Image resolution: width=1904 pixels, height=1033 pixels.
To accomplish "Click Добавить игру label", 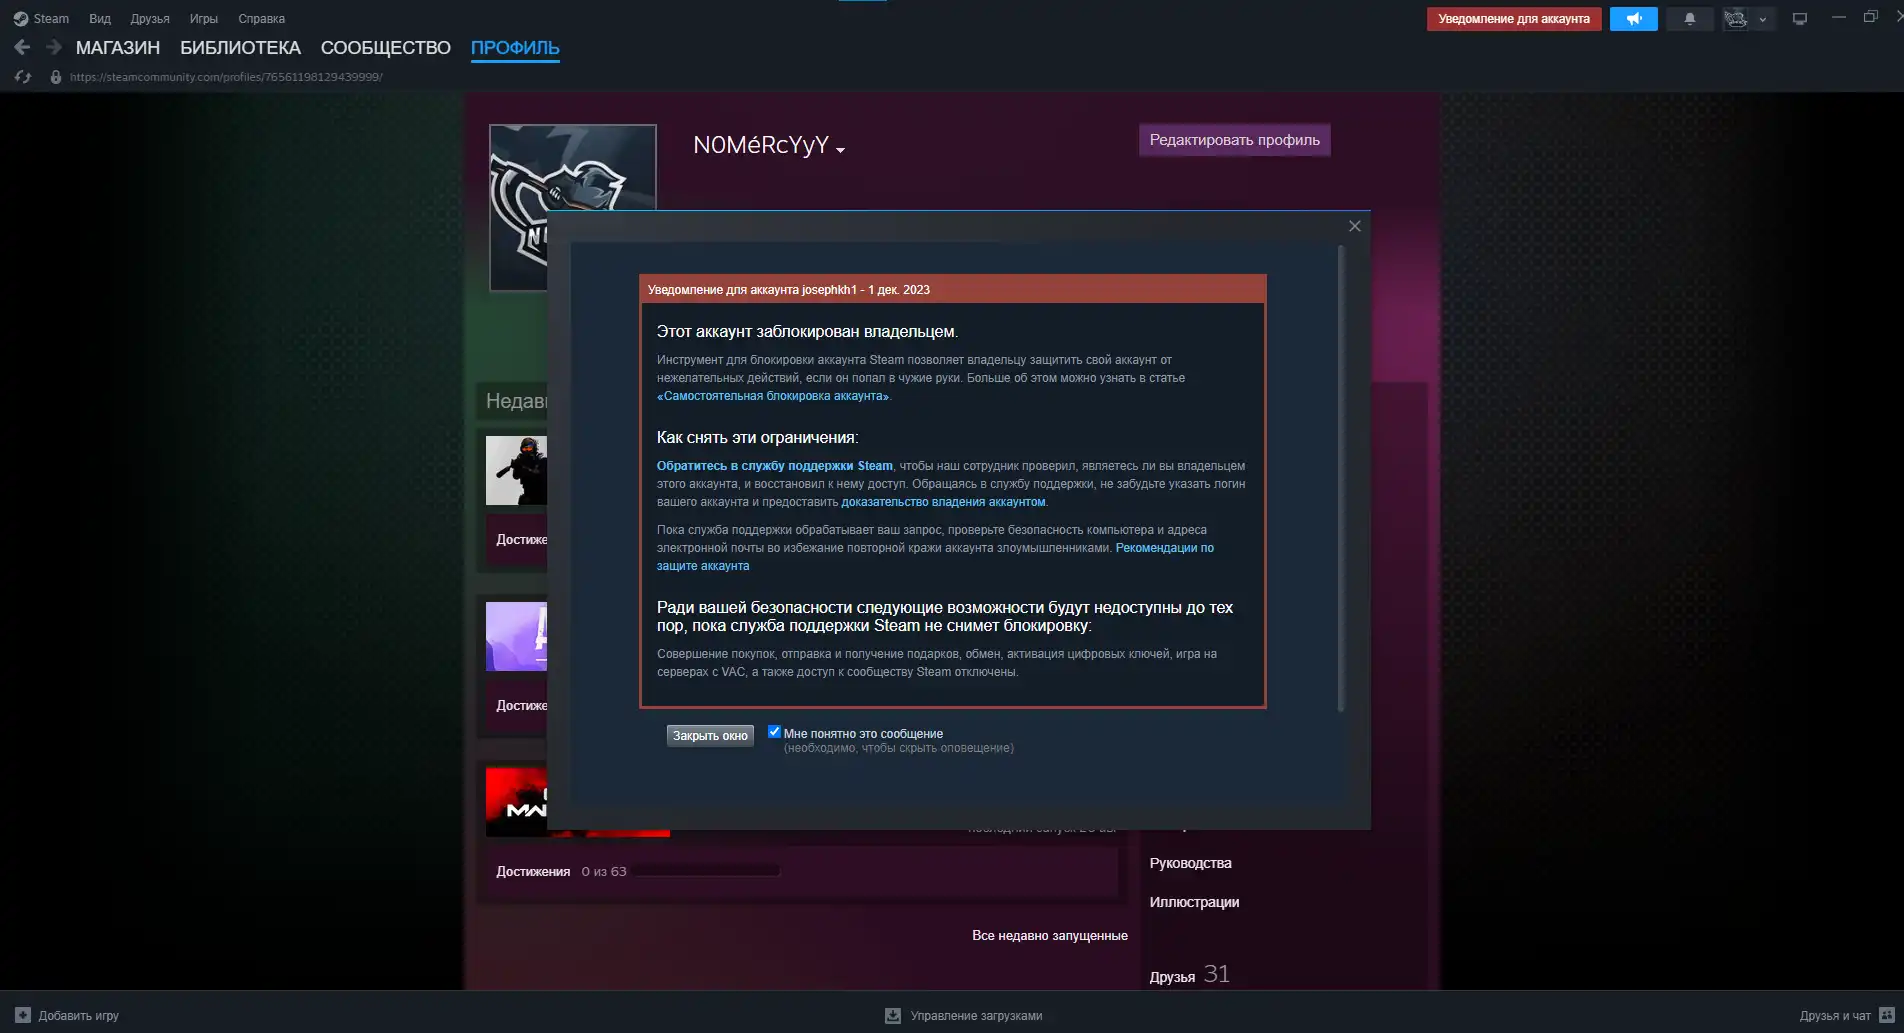I will pos(78,1016).
